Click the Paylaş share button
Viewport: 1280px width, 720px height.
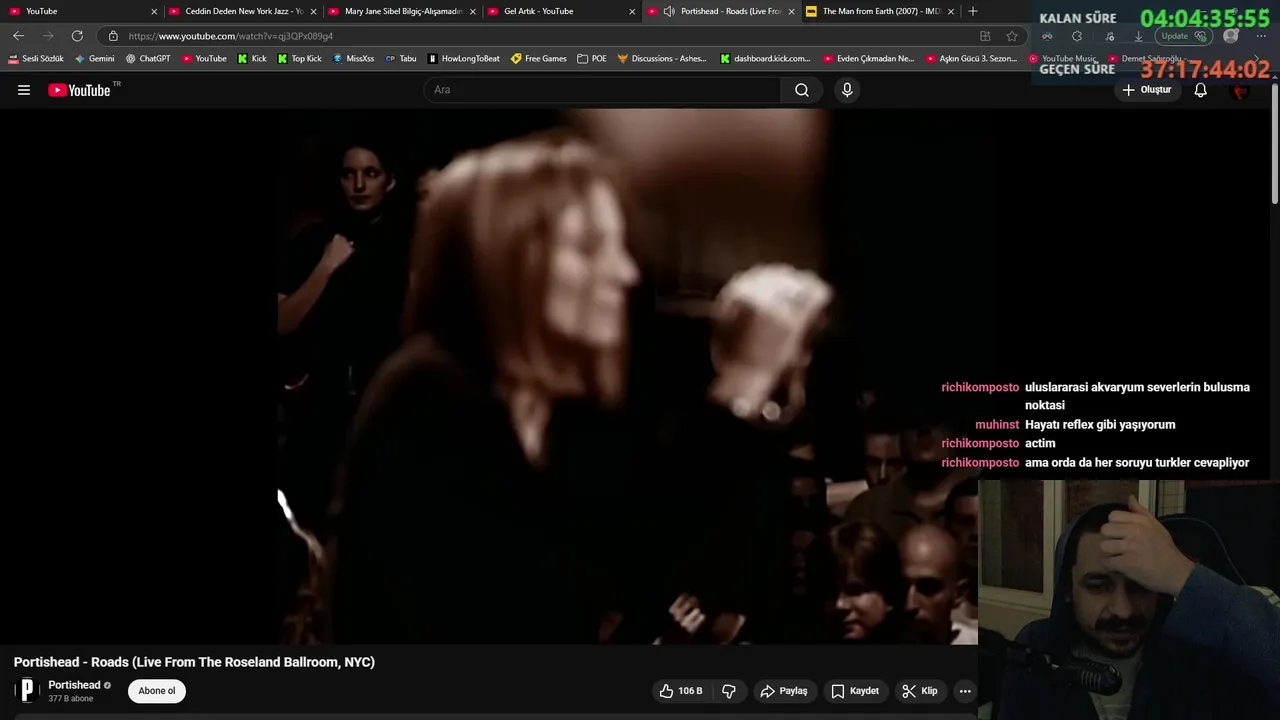point(784,691)
